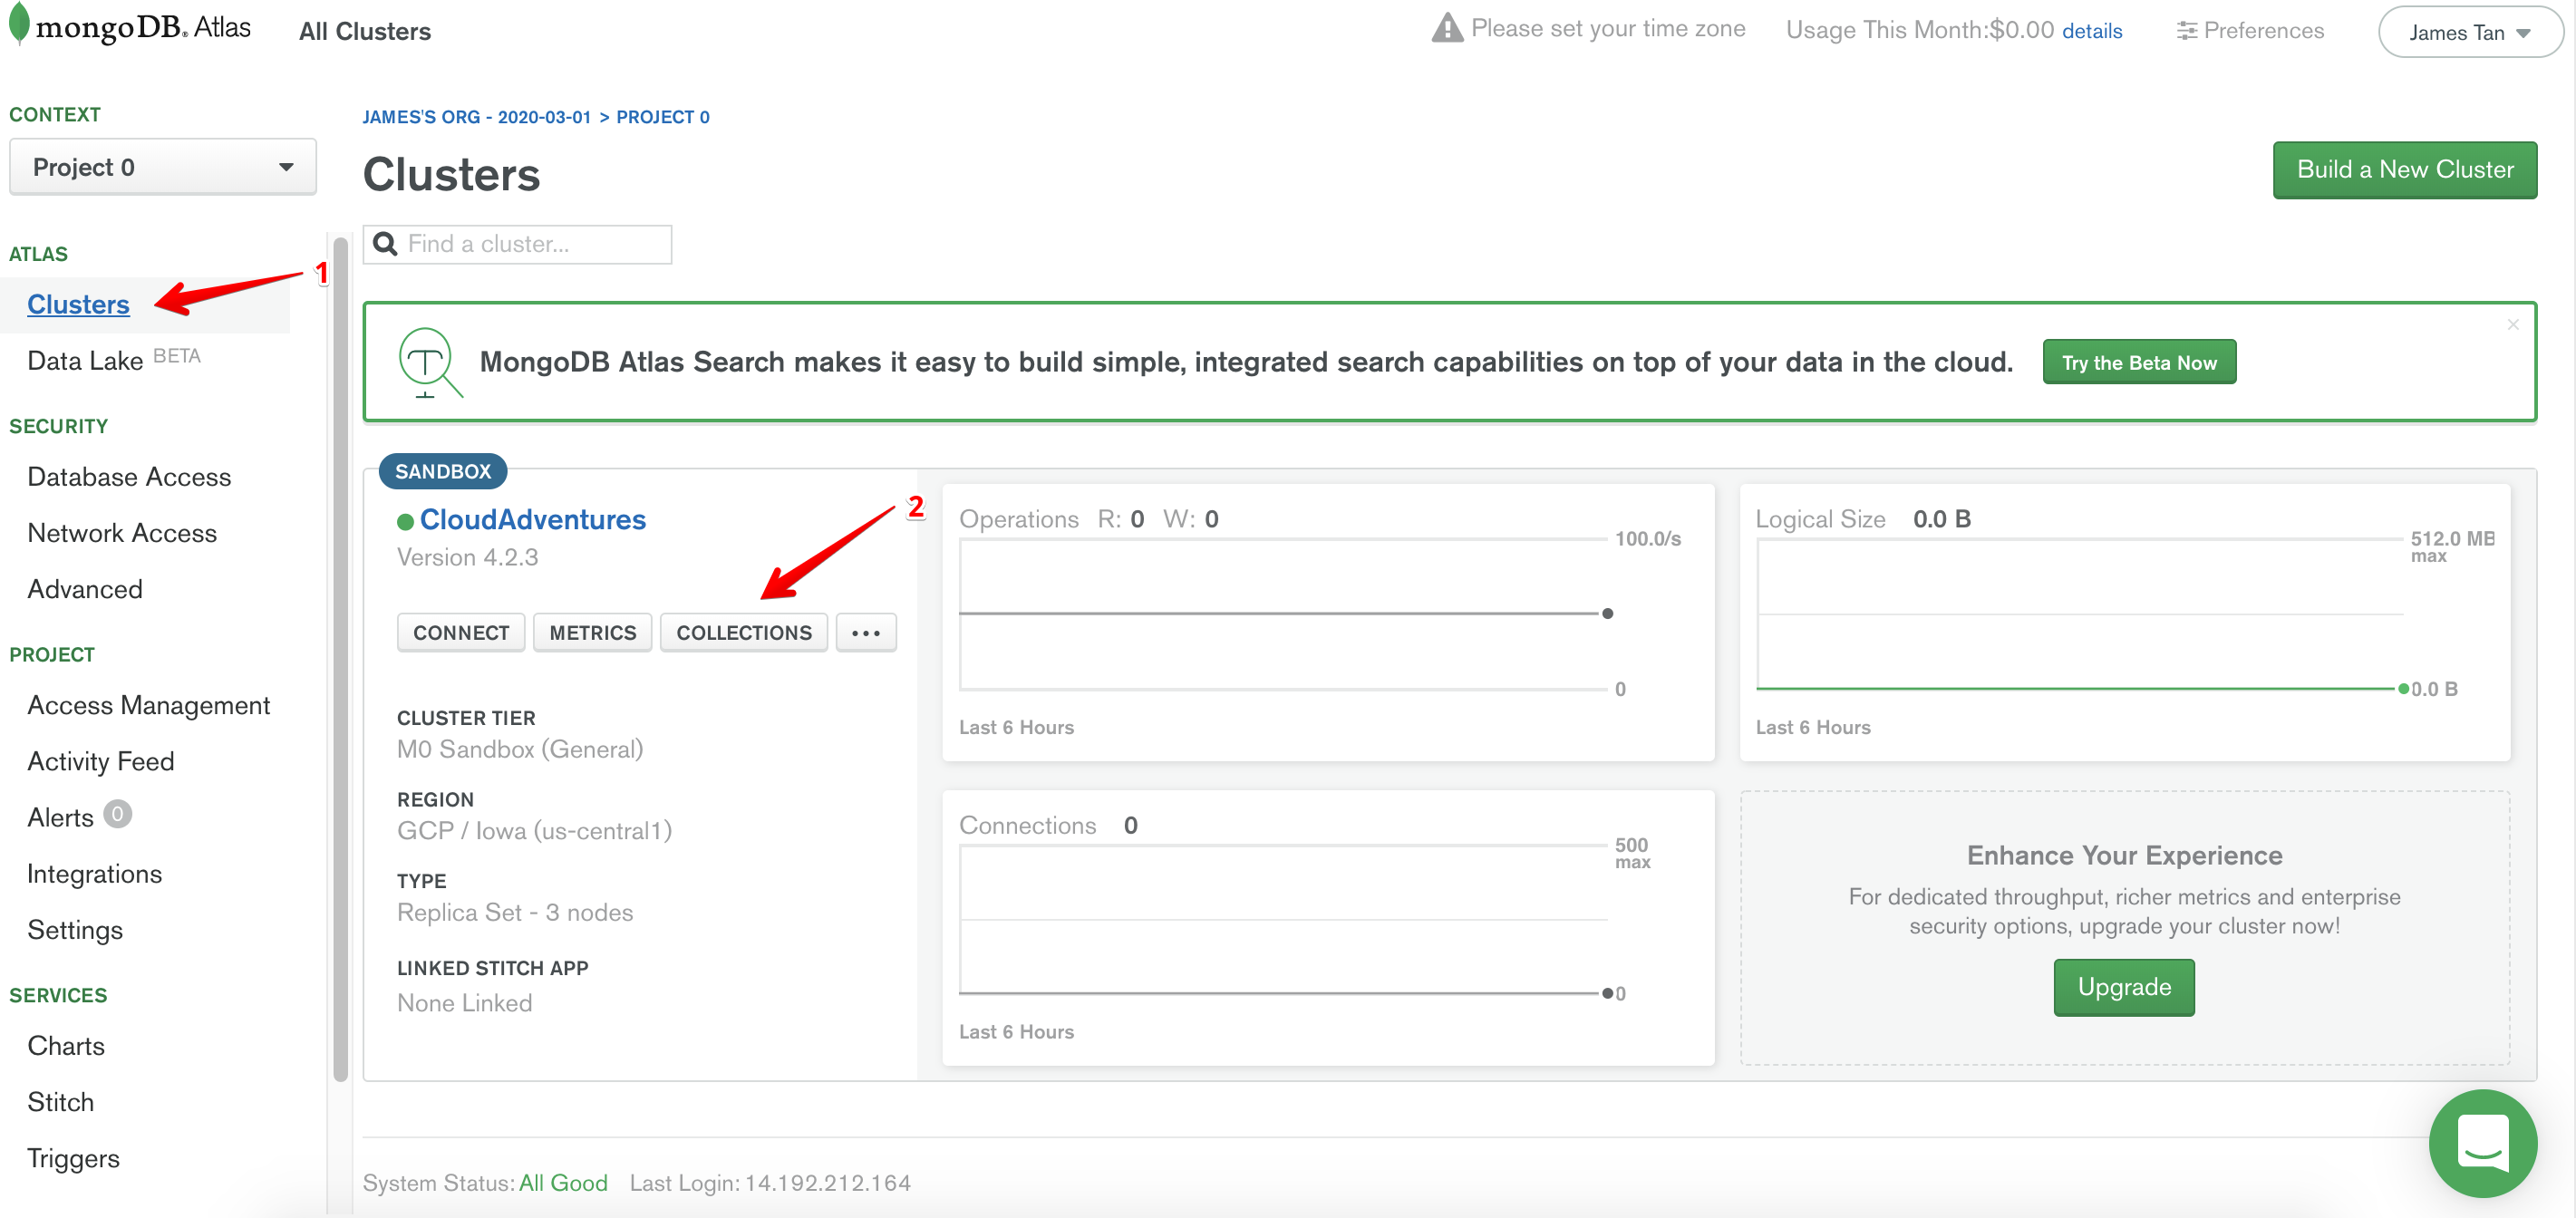Open the usage details link
The width and height of the screenshot is (2576, 1218).
pyautogui.click(x=2091, y=31)
